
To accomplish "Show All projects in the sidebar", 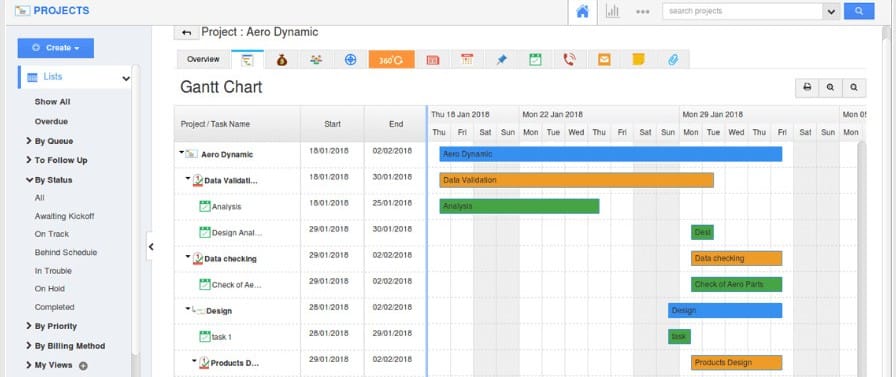I will point(53,102).
